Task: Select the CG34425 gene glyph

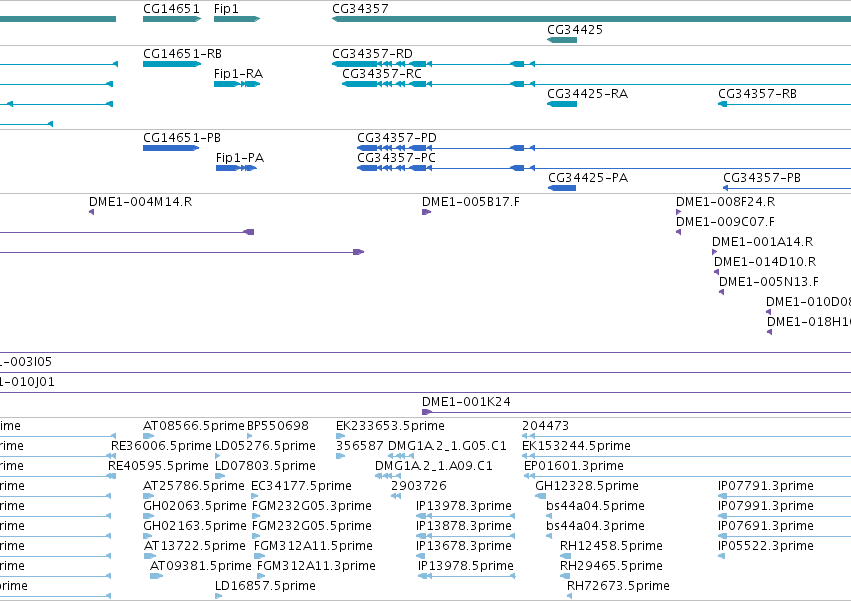Action: tap(562, 40)
